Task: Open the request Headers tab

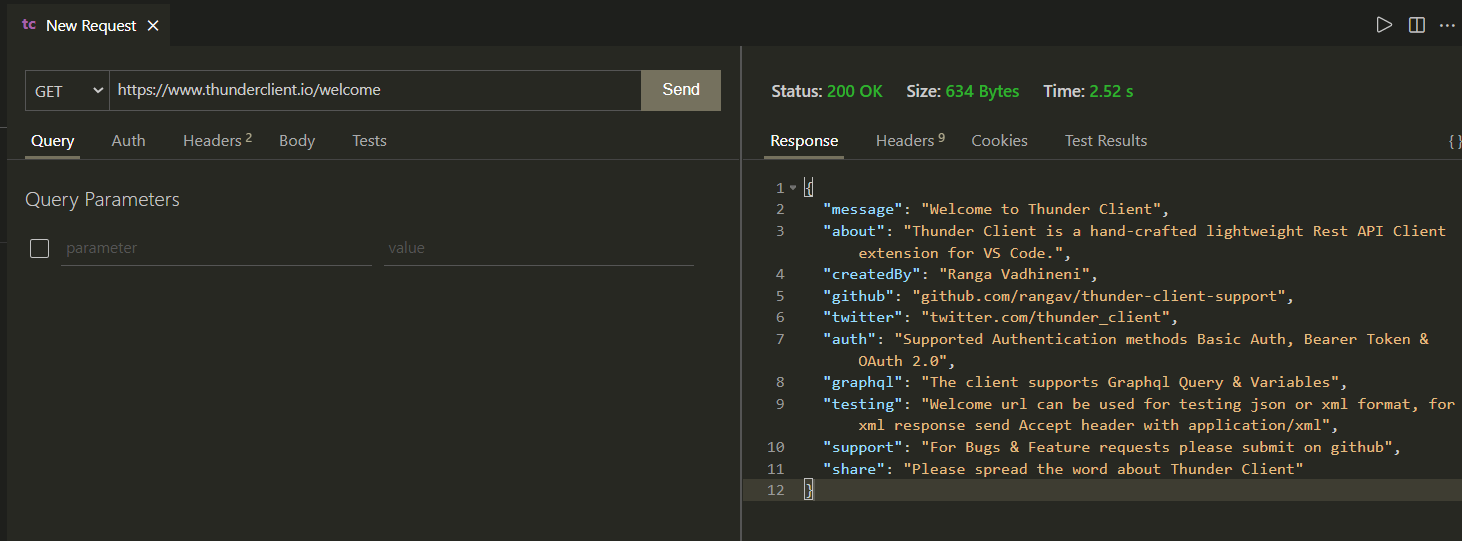Action: pos(217,141)
